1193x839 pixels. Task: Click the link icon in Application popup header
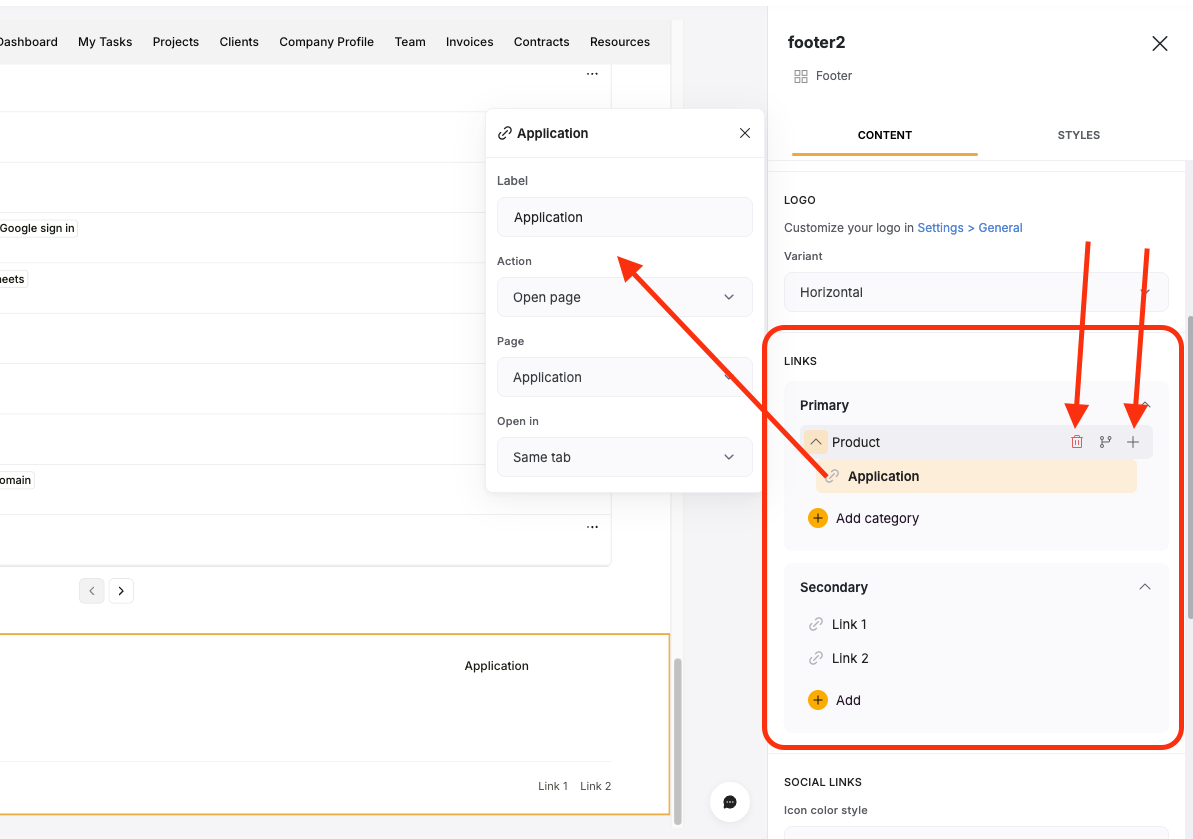[x=504, y=133]
